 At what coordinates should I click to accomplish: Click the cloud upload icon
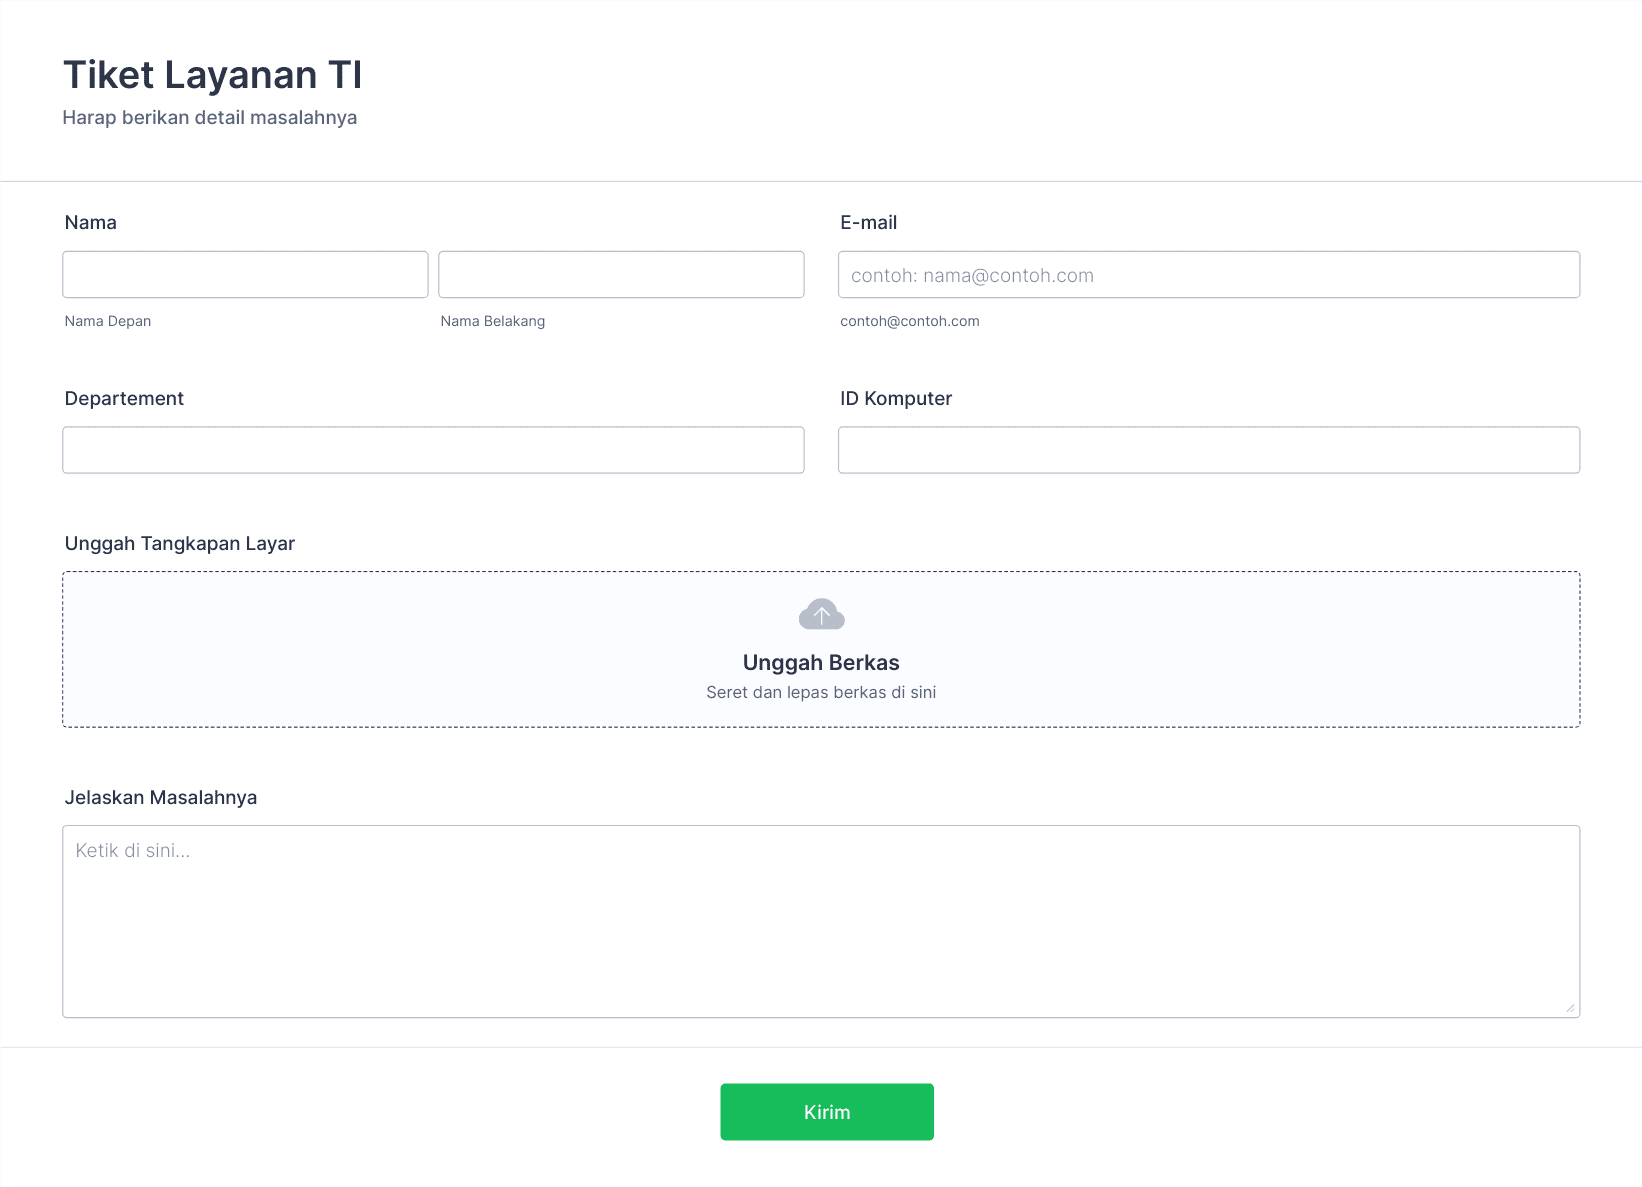[x=821, y=614]
